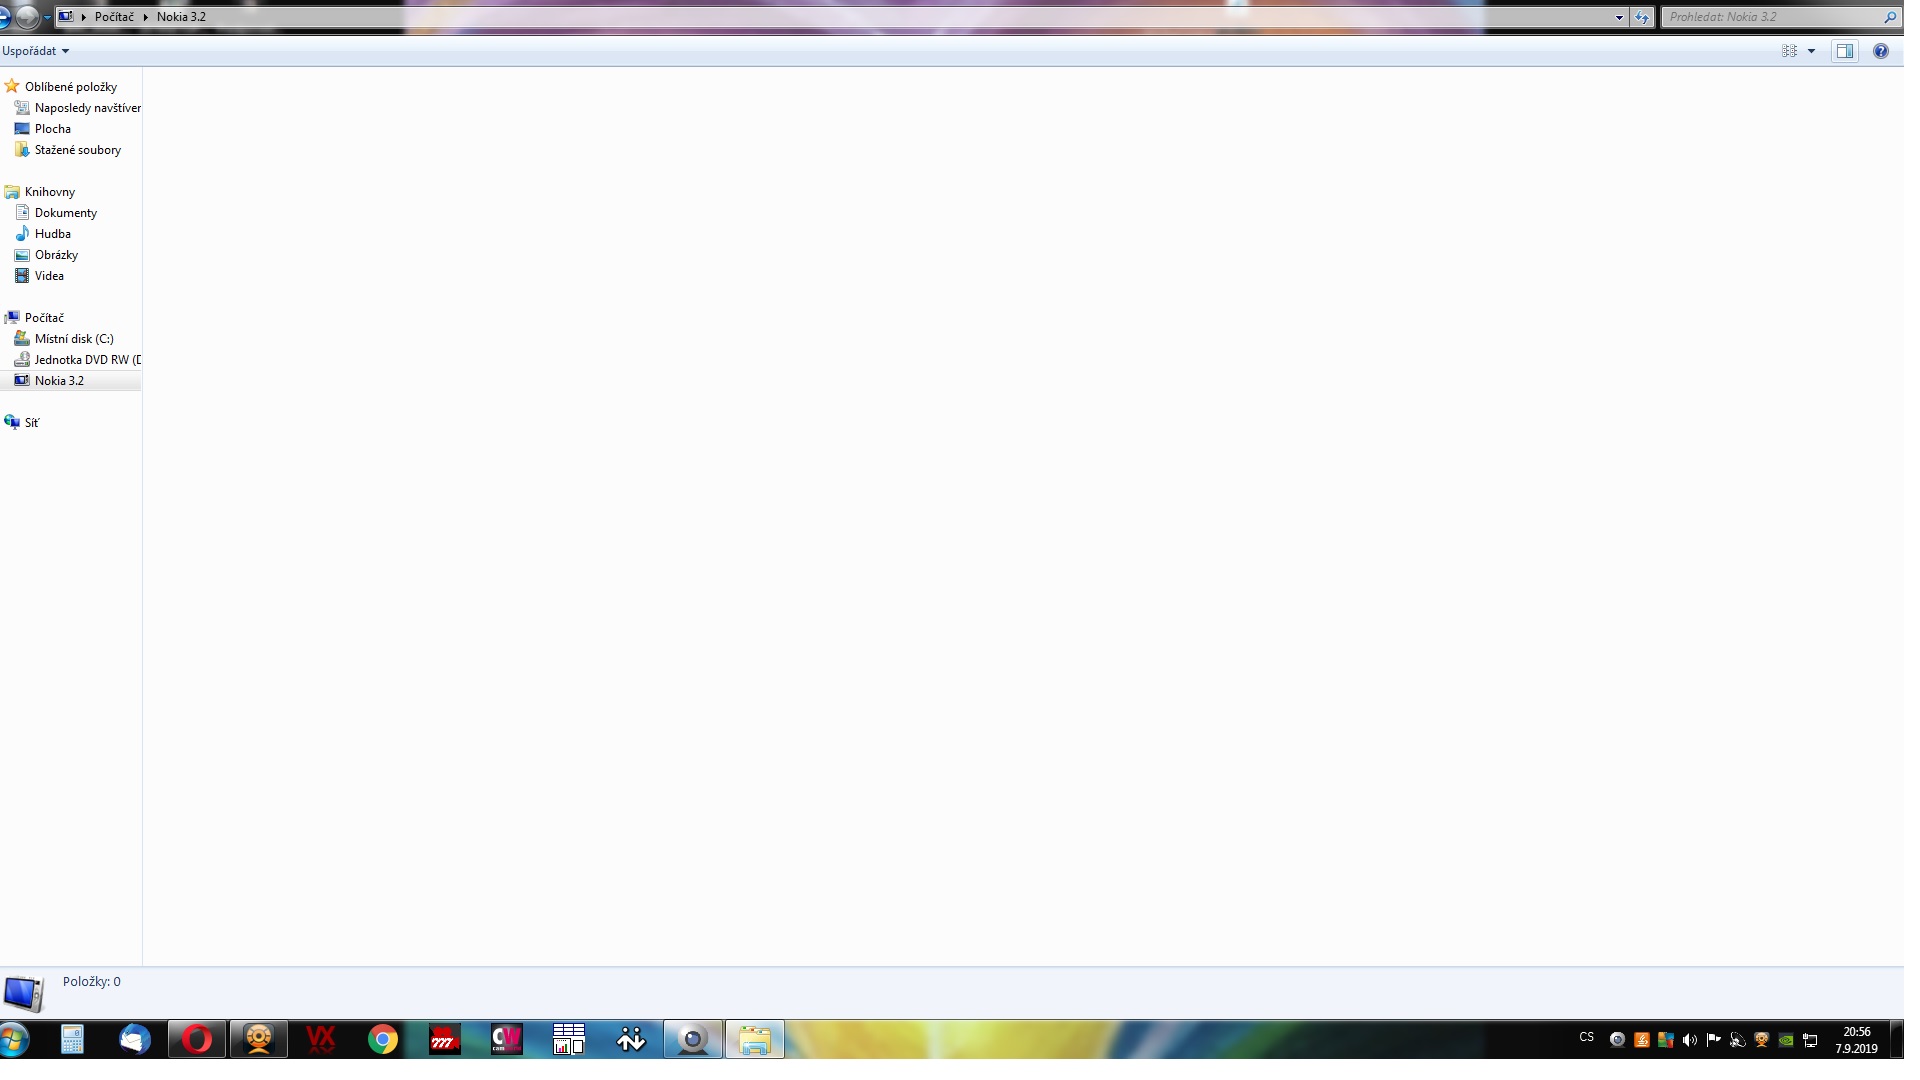Open the Dokumenty library
The height and width of the screenshot is (1080, 1920).
tap(65, 213)
